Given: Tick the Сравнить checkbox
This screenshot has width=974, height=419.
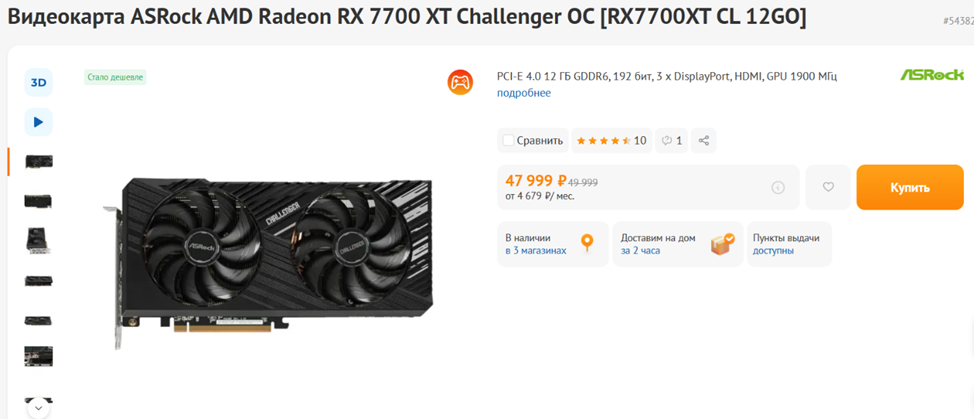Looking at the screenshot, I should coord(508,141).
